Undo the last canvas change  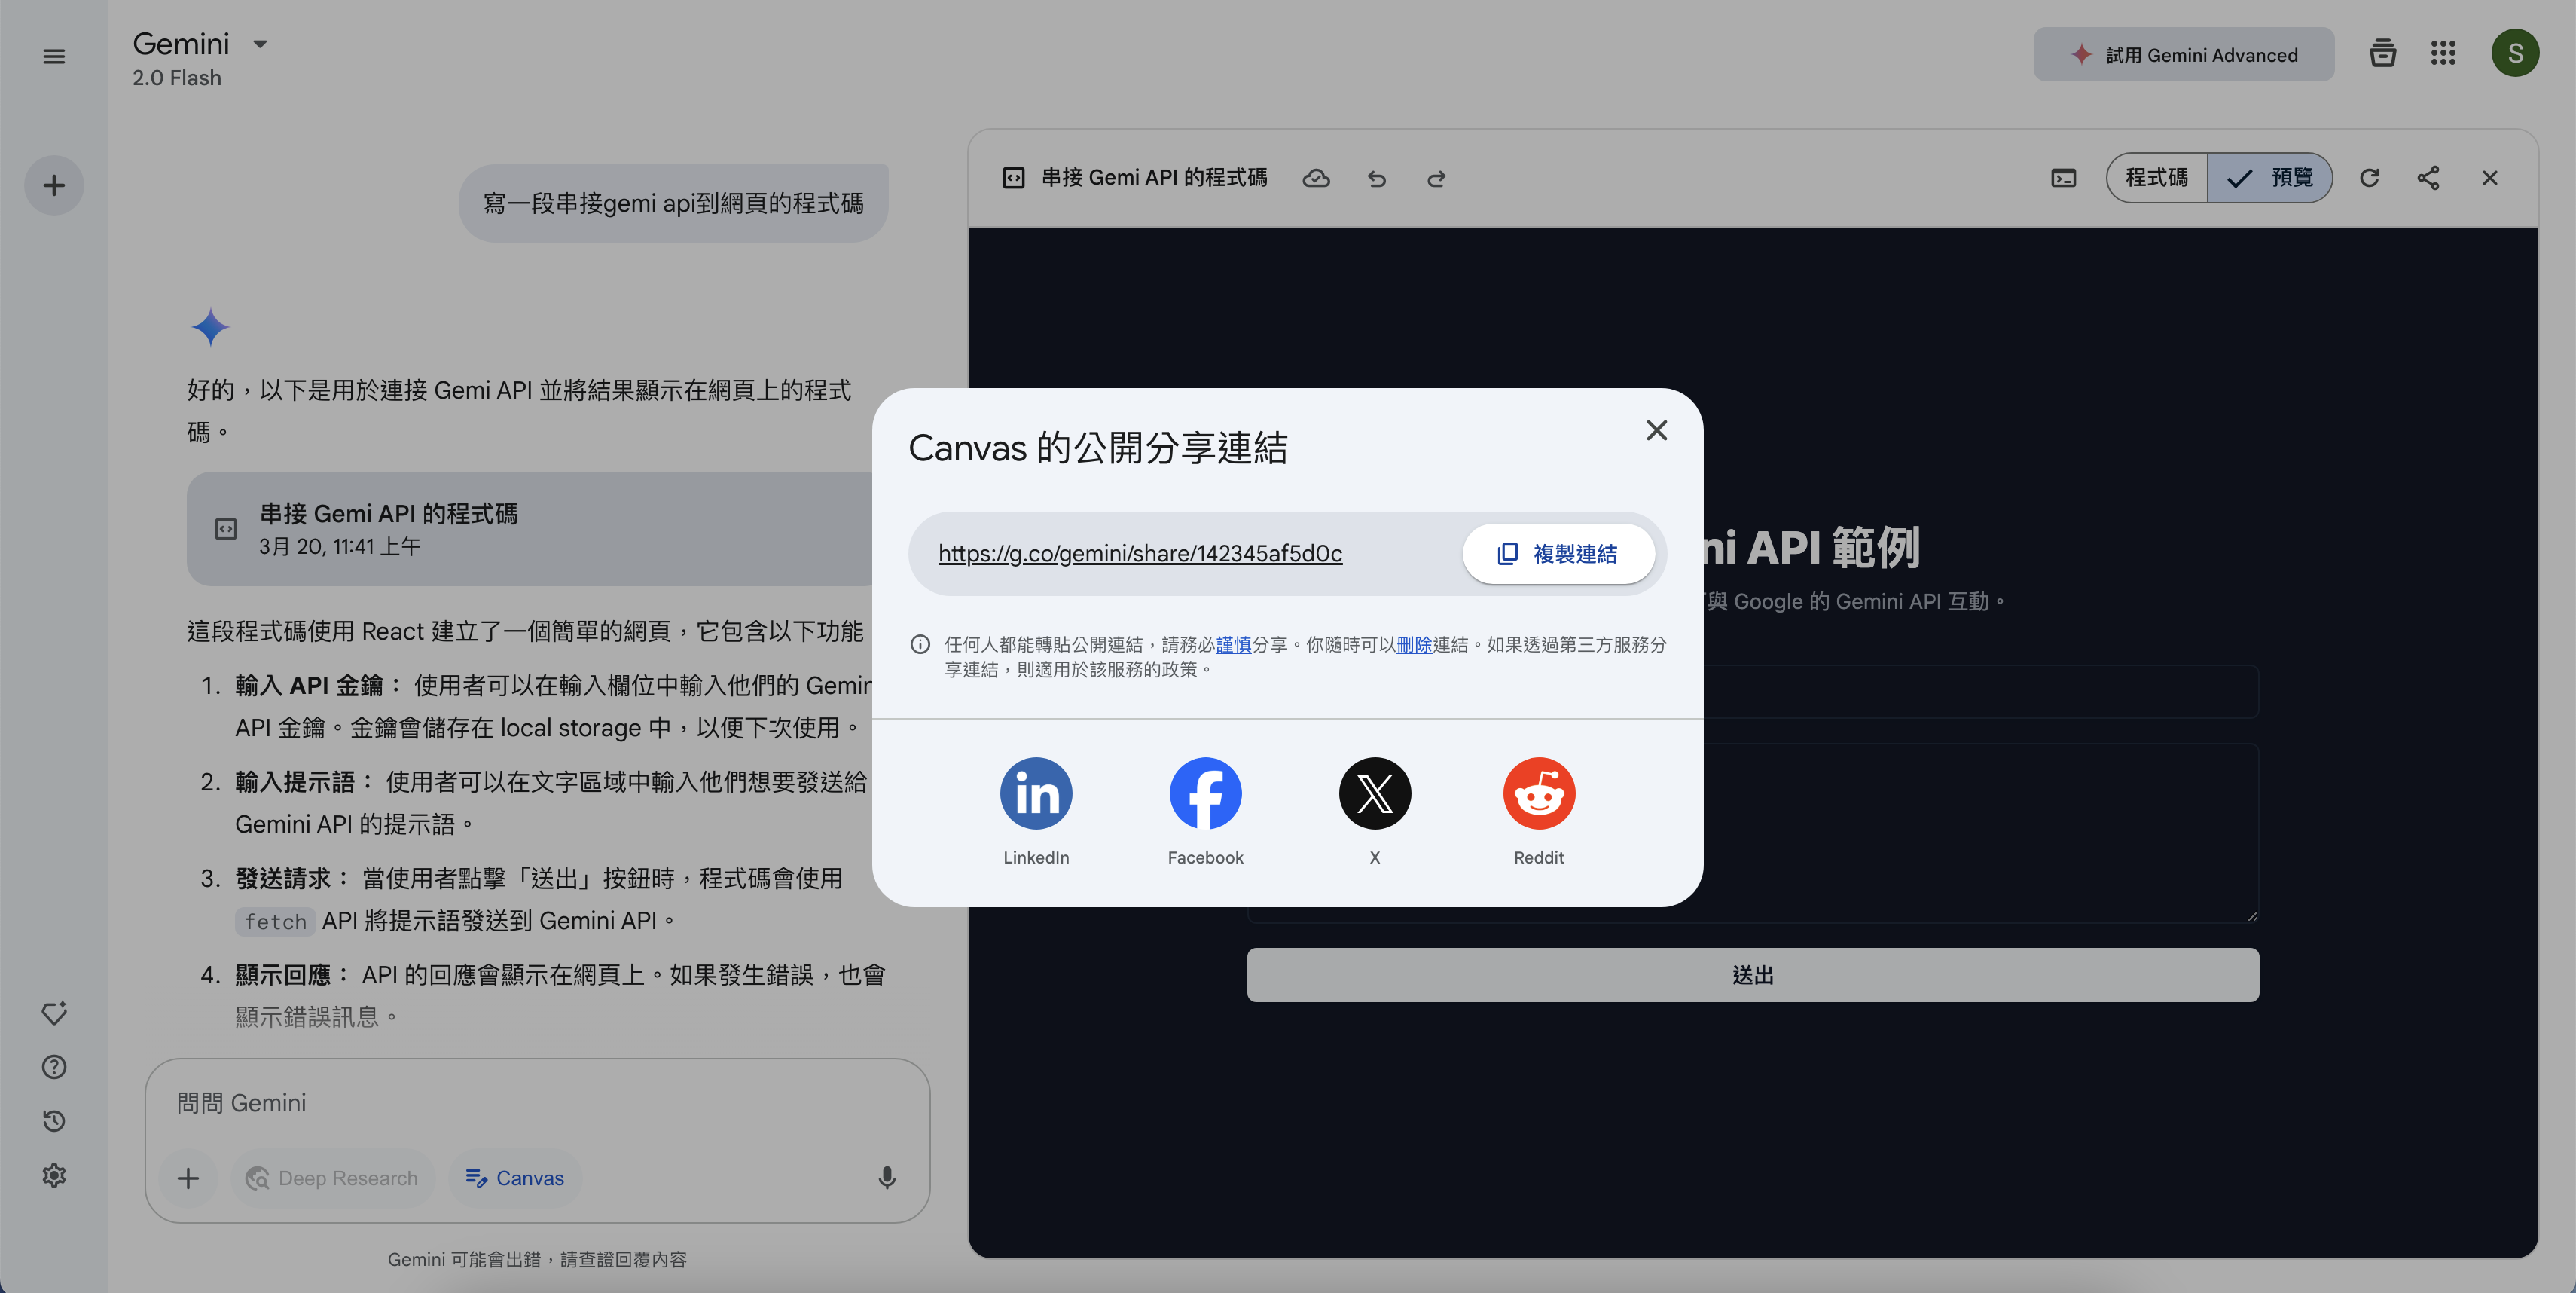pyautogui.click(x=1377, y=178)
